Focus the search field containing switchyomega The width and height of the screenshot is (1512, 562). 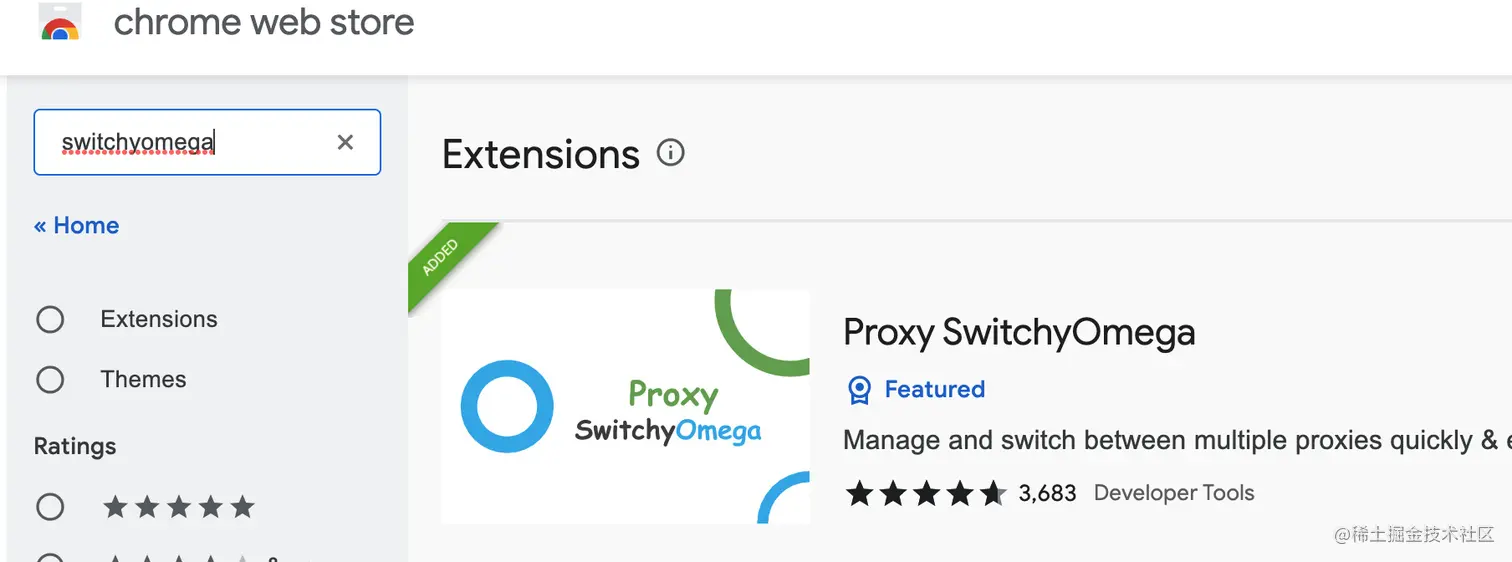click(x=190, y=142)
